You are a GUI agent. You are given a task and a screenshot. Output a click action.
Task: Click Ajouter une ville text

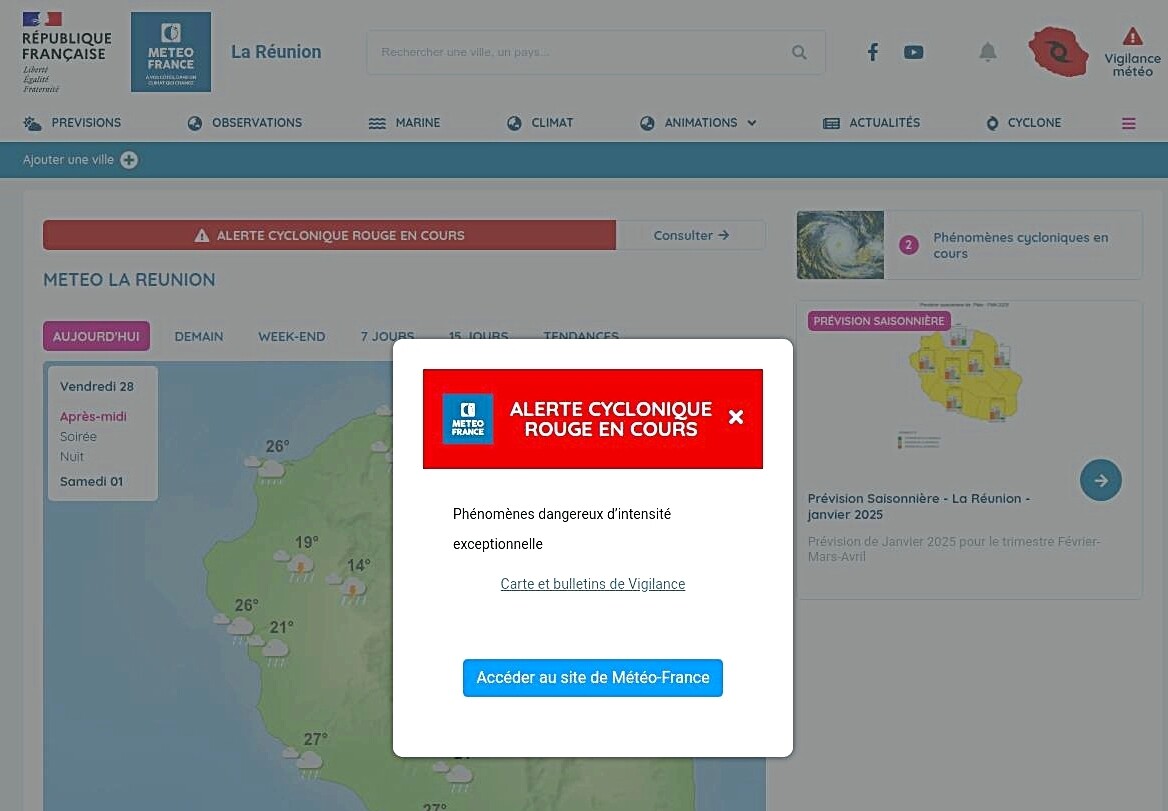(68, 160)
